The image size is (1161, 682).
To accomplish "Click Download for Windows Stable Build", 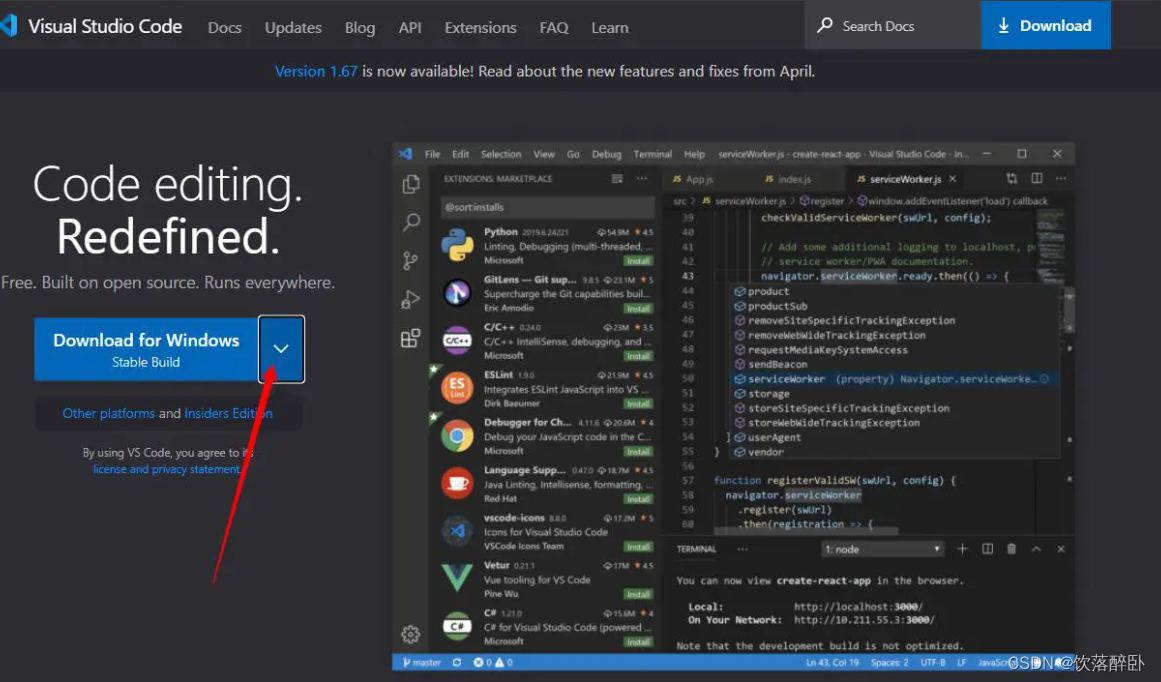I will coord(146,350).
